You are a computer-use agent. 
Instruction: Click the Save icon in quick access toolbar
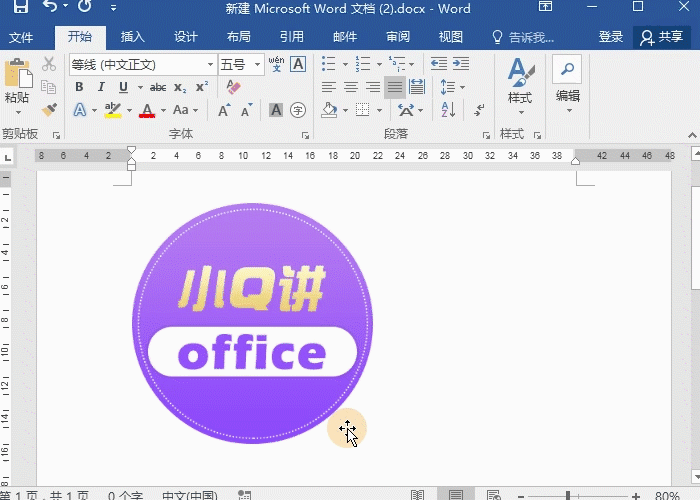pyautogui.click(x=21, y=6)
